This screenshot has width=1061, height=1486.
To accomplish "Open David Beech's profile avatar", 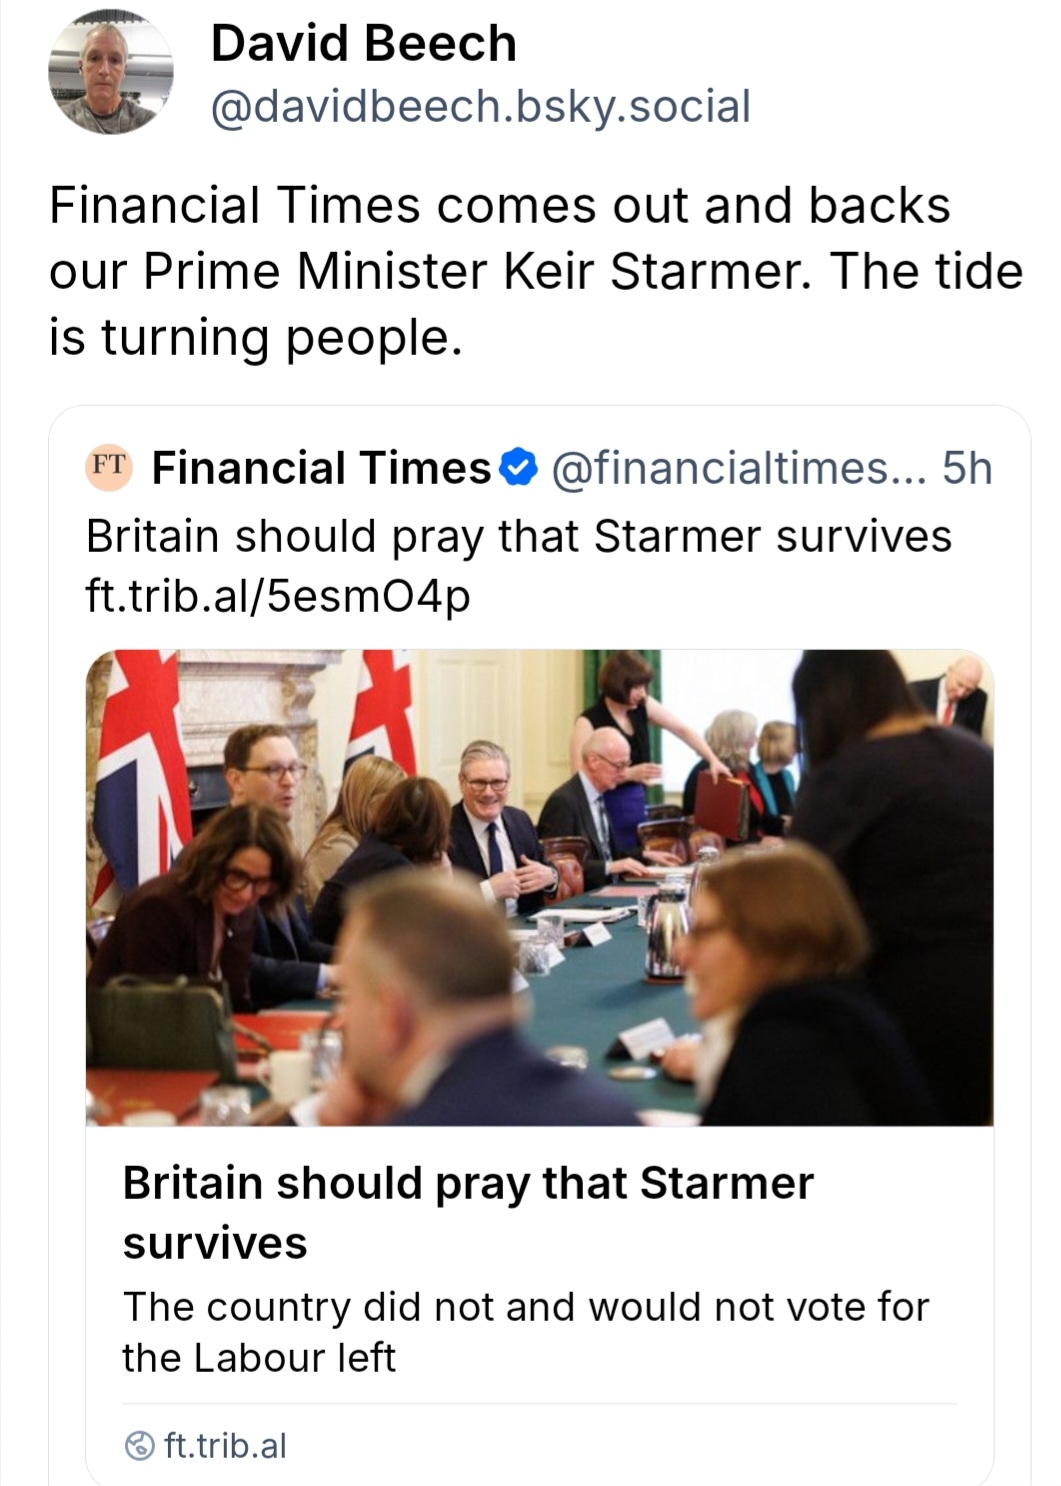I will [x=110, y=73].
